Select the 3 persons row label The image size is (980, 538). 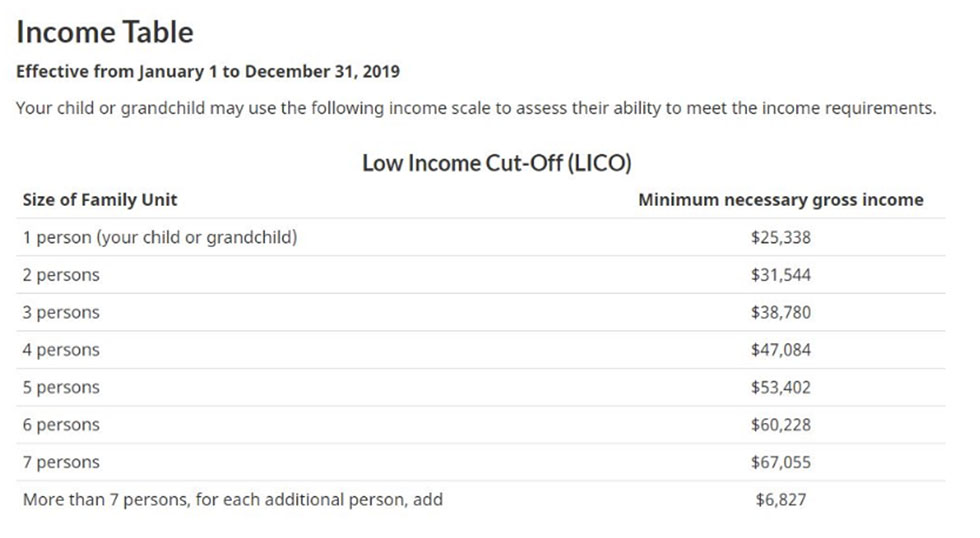[61, 312]
